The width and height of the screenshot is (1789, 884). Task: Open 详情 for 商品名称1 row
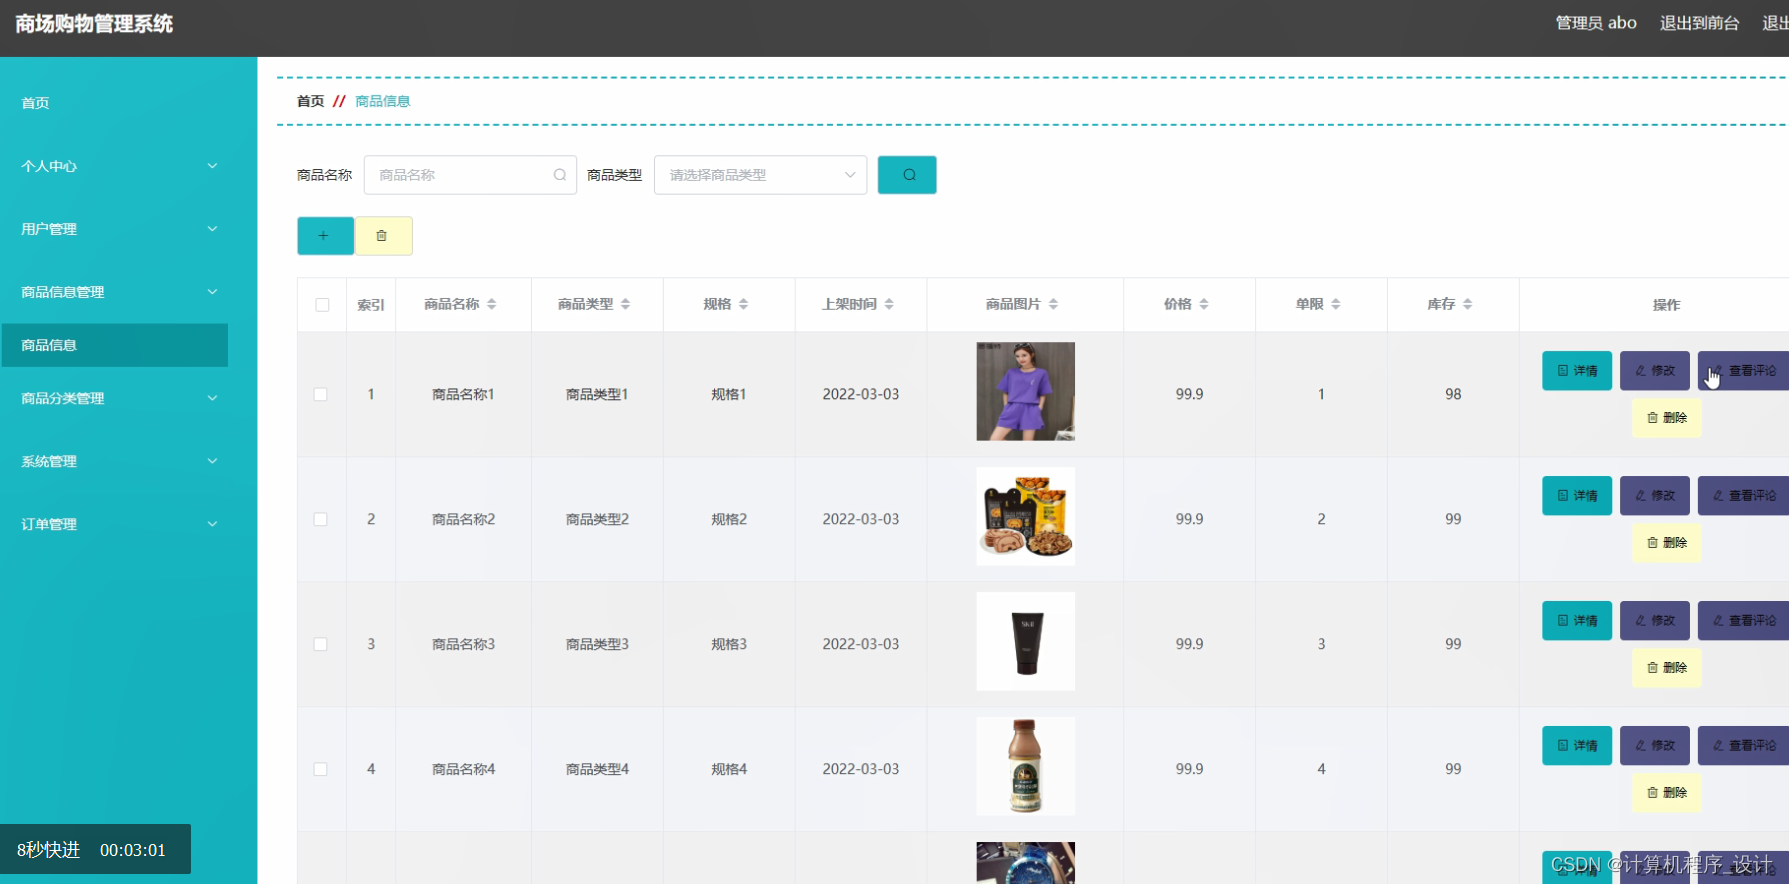1577,371
